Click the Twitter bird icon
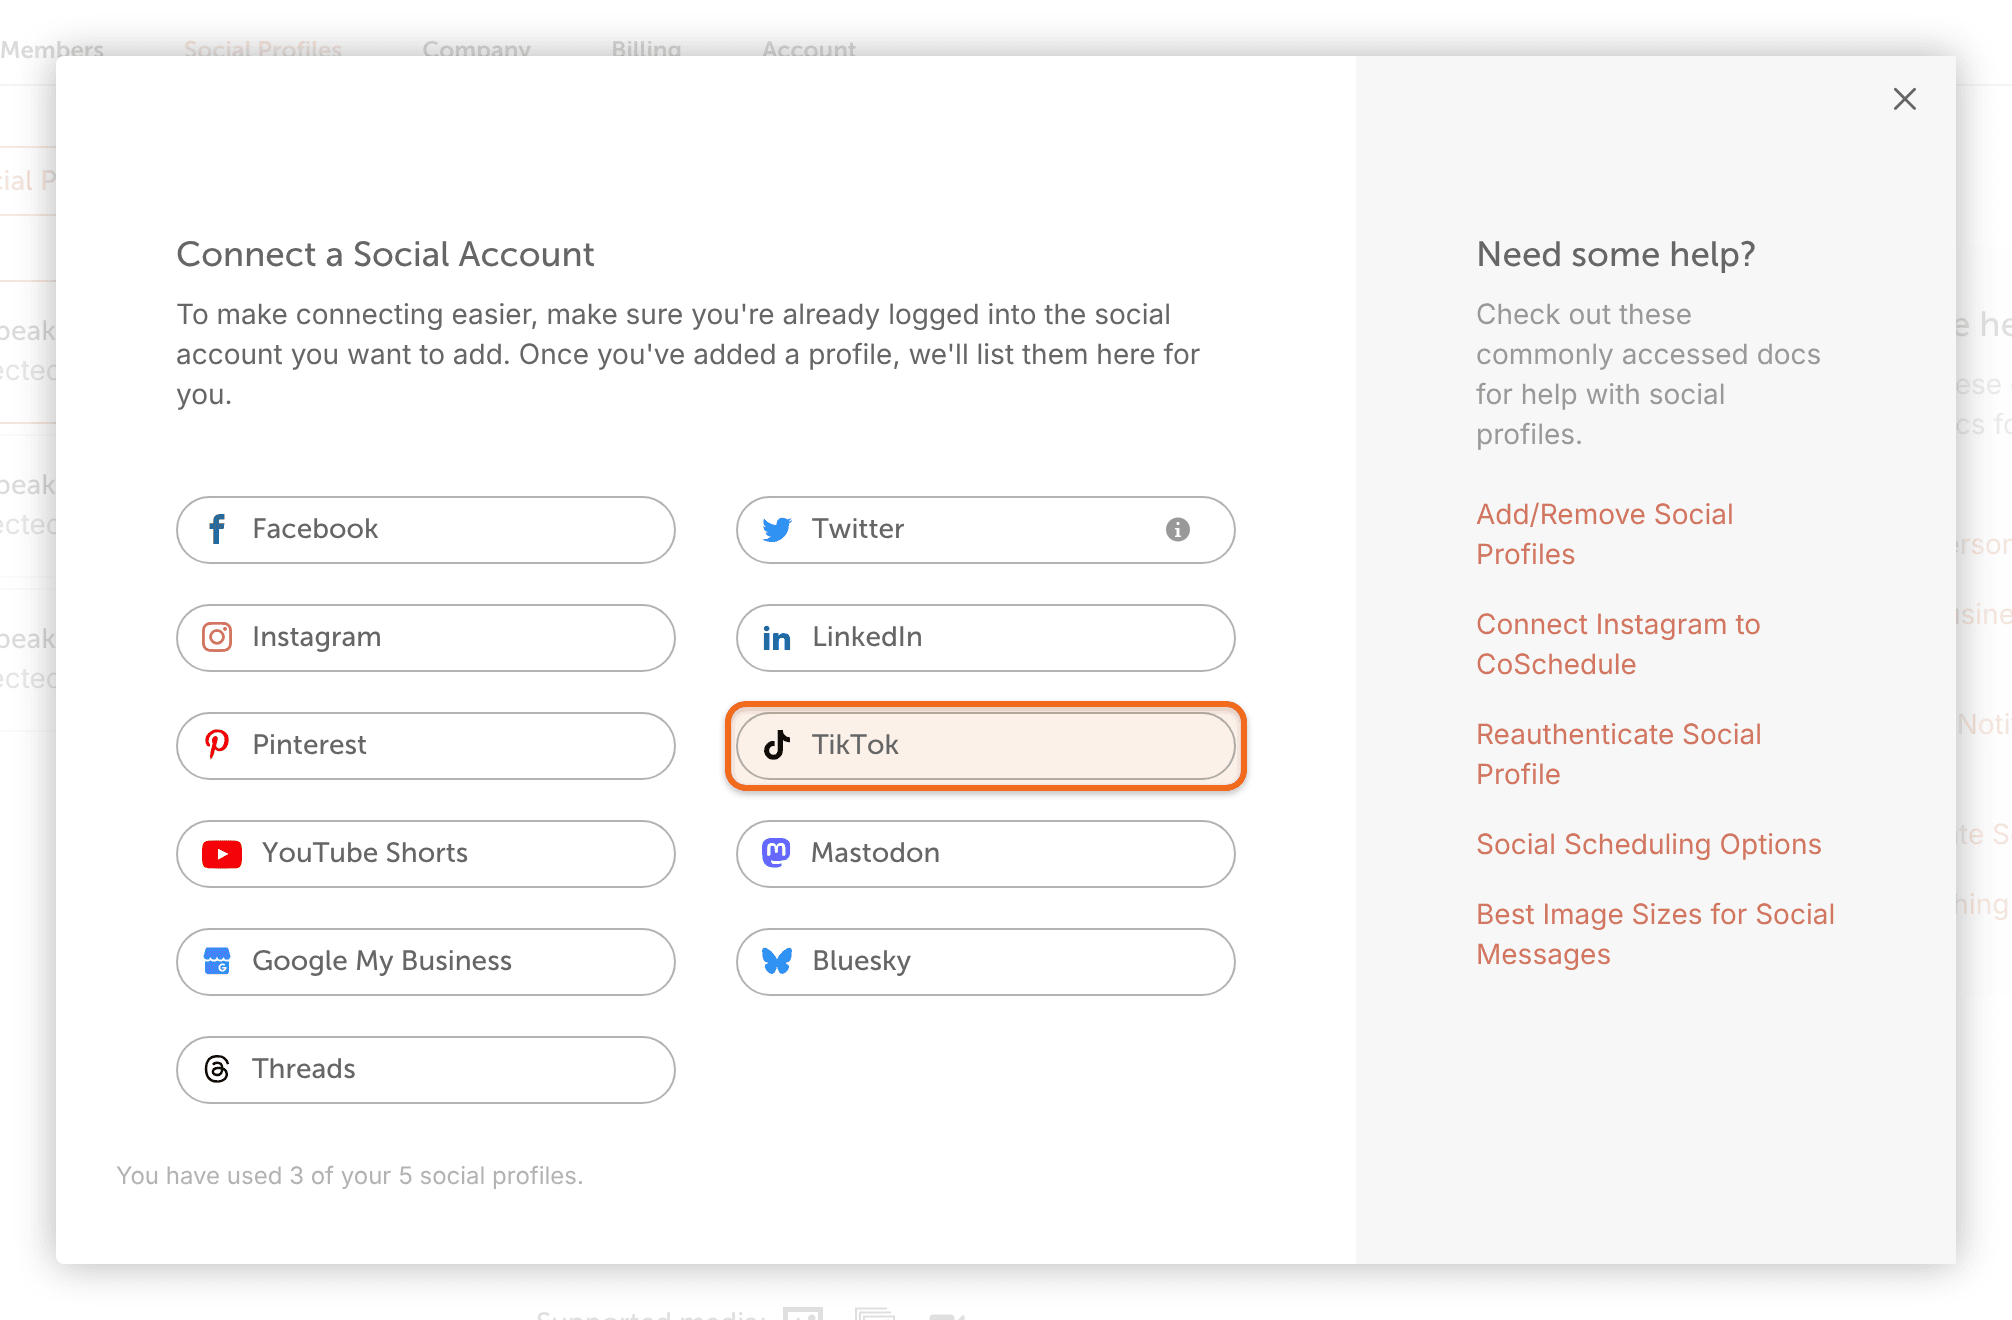Viewport: 2012px width, 1320px height. tap(777, 529)
